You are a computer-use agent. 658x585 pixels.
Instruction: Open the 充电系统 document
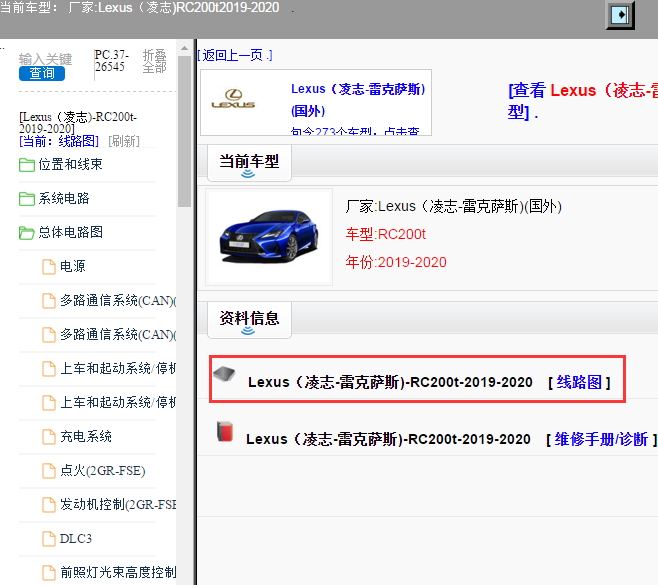click(86, 436)
